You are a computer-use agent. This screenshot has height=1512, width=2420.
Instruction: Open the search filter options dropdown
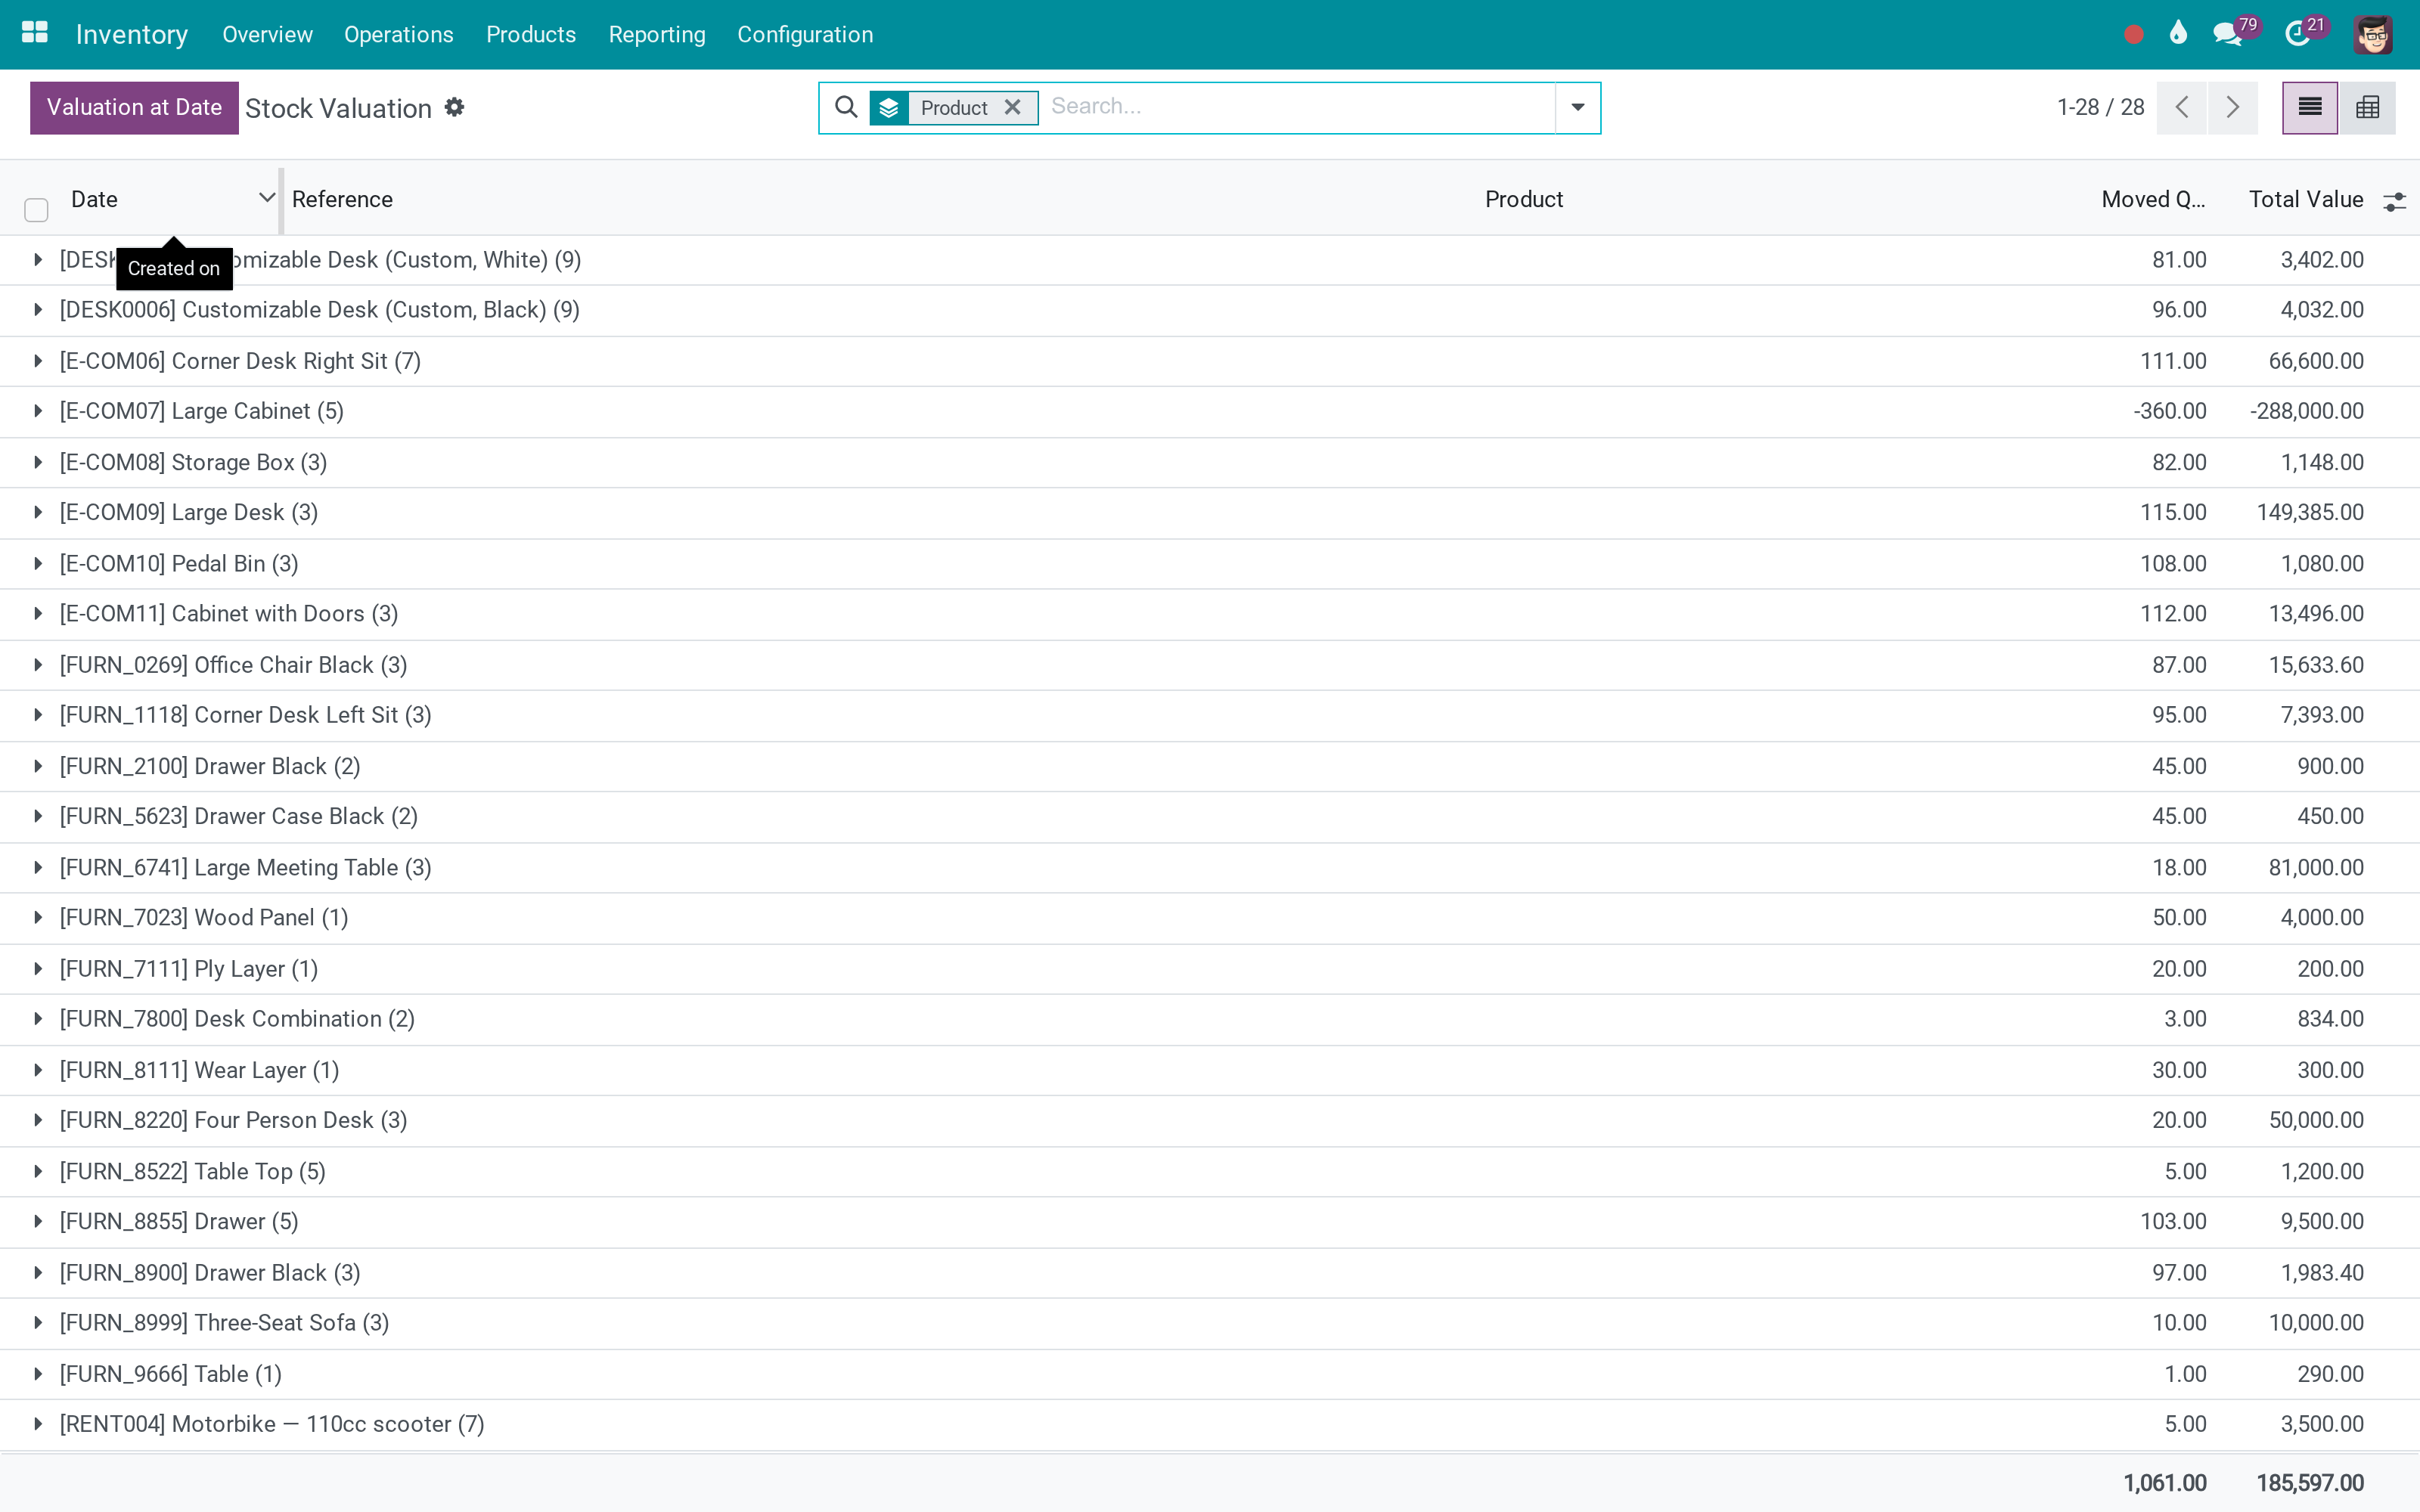coord(1577,107)
